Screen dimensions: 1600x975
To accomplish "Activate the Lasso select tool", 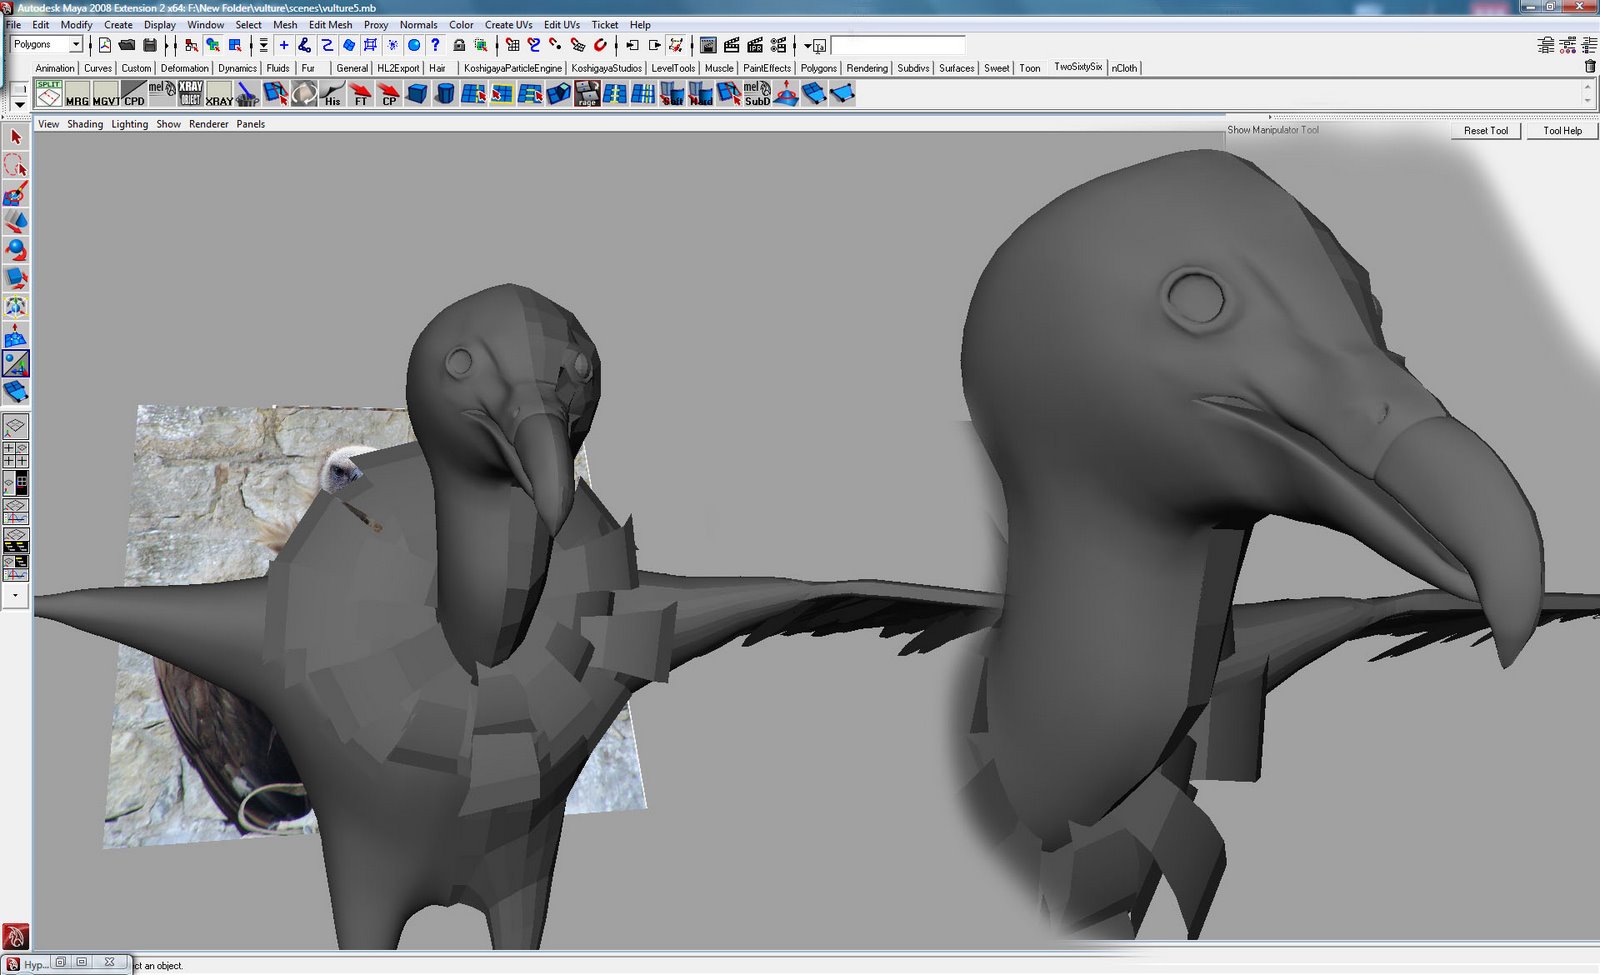I will tap(15, 165).
